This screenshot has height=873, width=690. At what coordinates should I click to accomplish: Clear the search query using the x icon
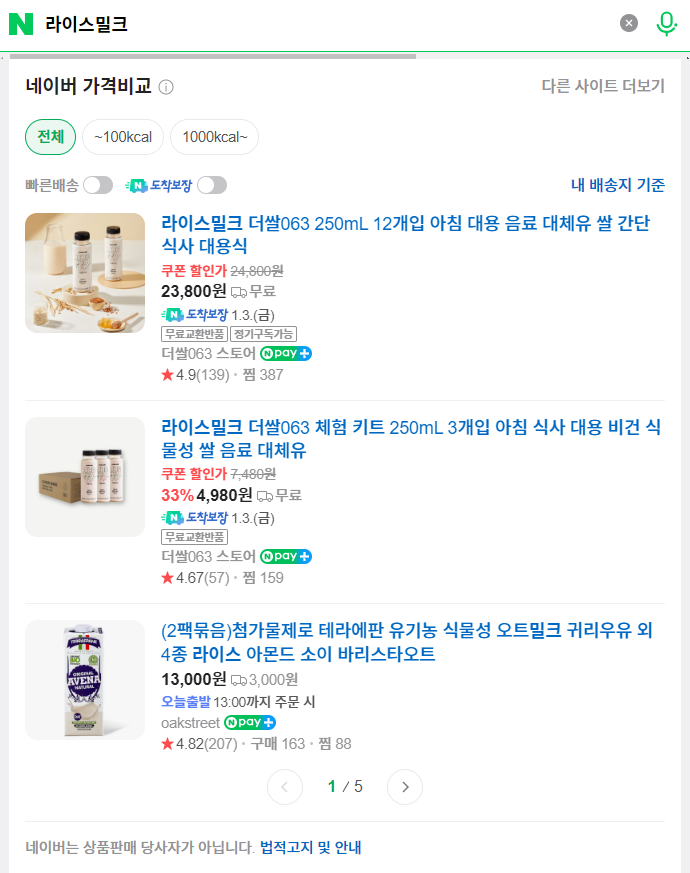click(x=628, y=22)
